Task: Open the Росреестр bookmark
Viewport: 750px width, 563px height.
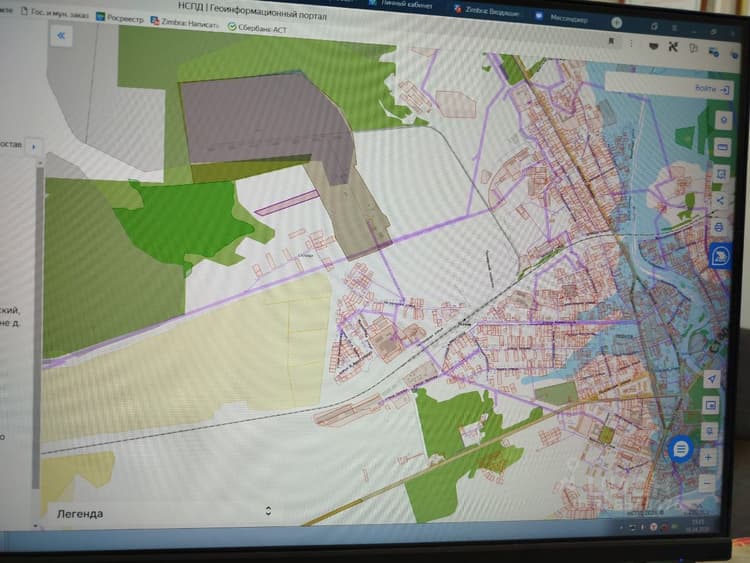Action: [120, 18]
